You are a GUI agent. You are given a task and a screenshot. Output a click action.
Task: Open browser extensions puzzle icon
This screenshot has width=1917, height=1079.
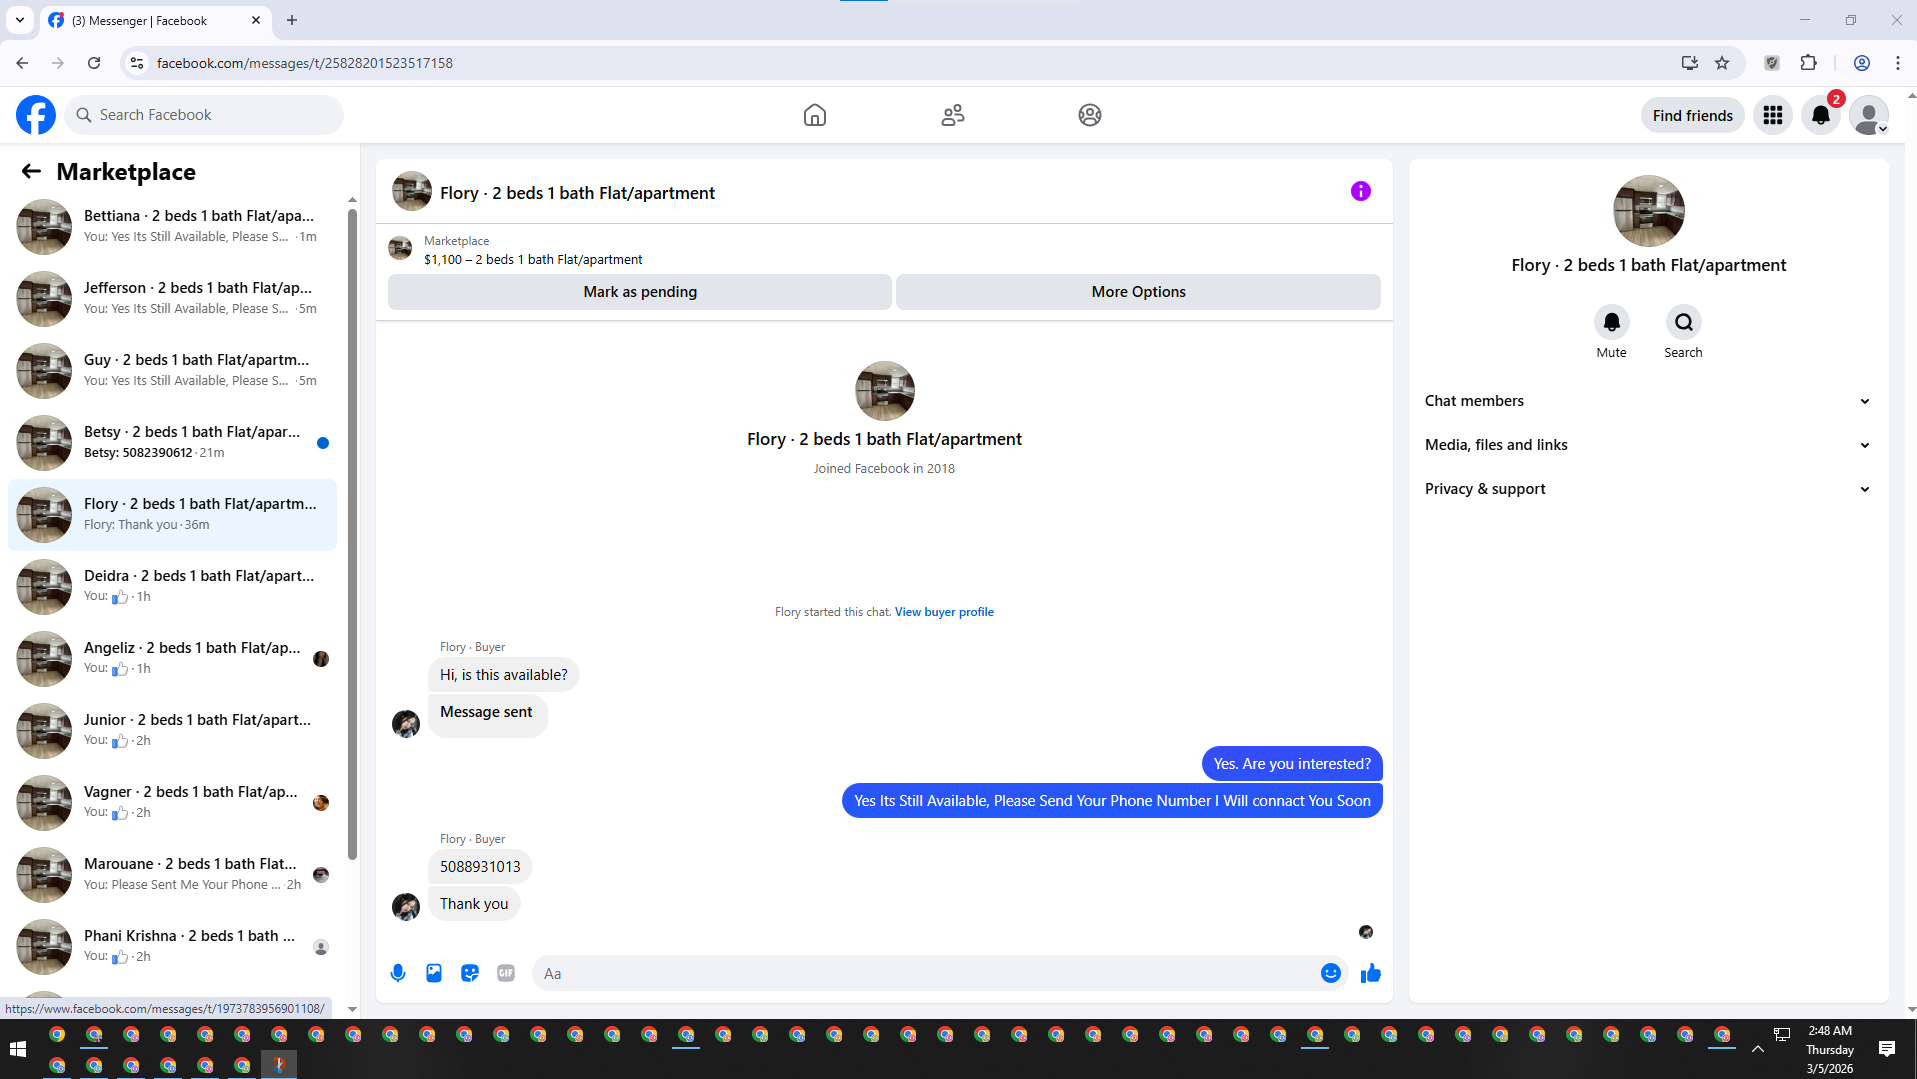tap(1808, 63)
